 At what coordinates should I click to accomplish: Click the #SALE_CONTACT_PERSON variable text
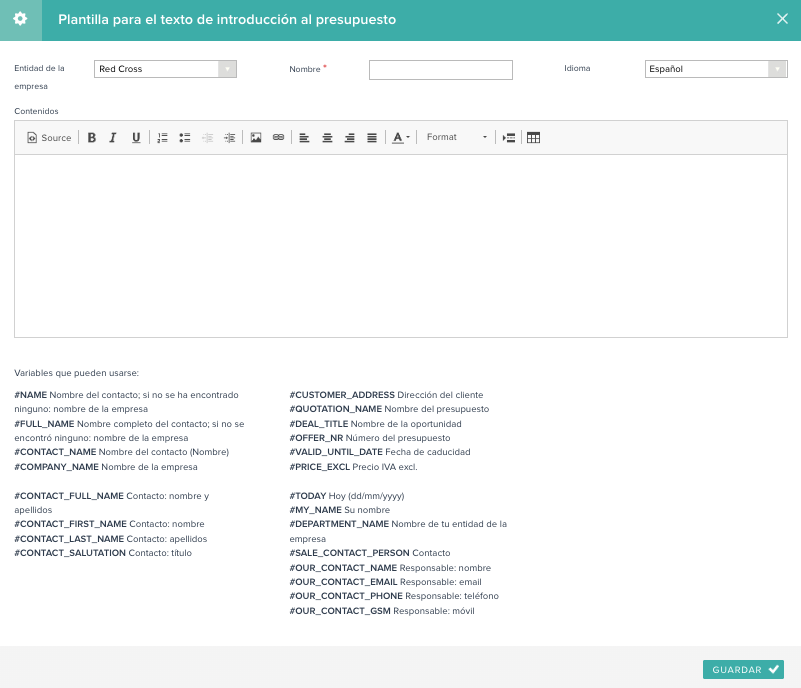click(x=349, y=553)
